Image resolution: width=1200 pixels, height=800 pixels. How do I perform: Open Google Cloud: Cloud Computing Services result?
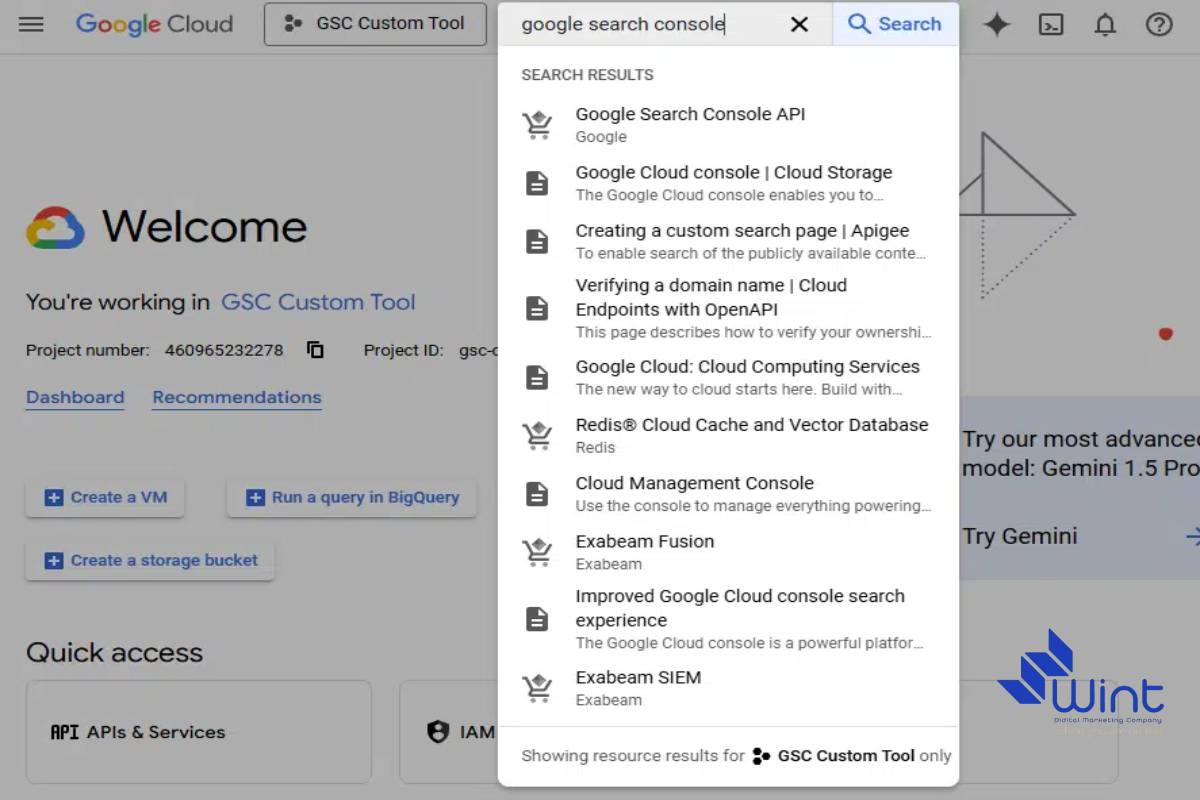point(728,377)
